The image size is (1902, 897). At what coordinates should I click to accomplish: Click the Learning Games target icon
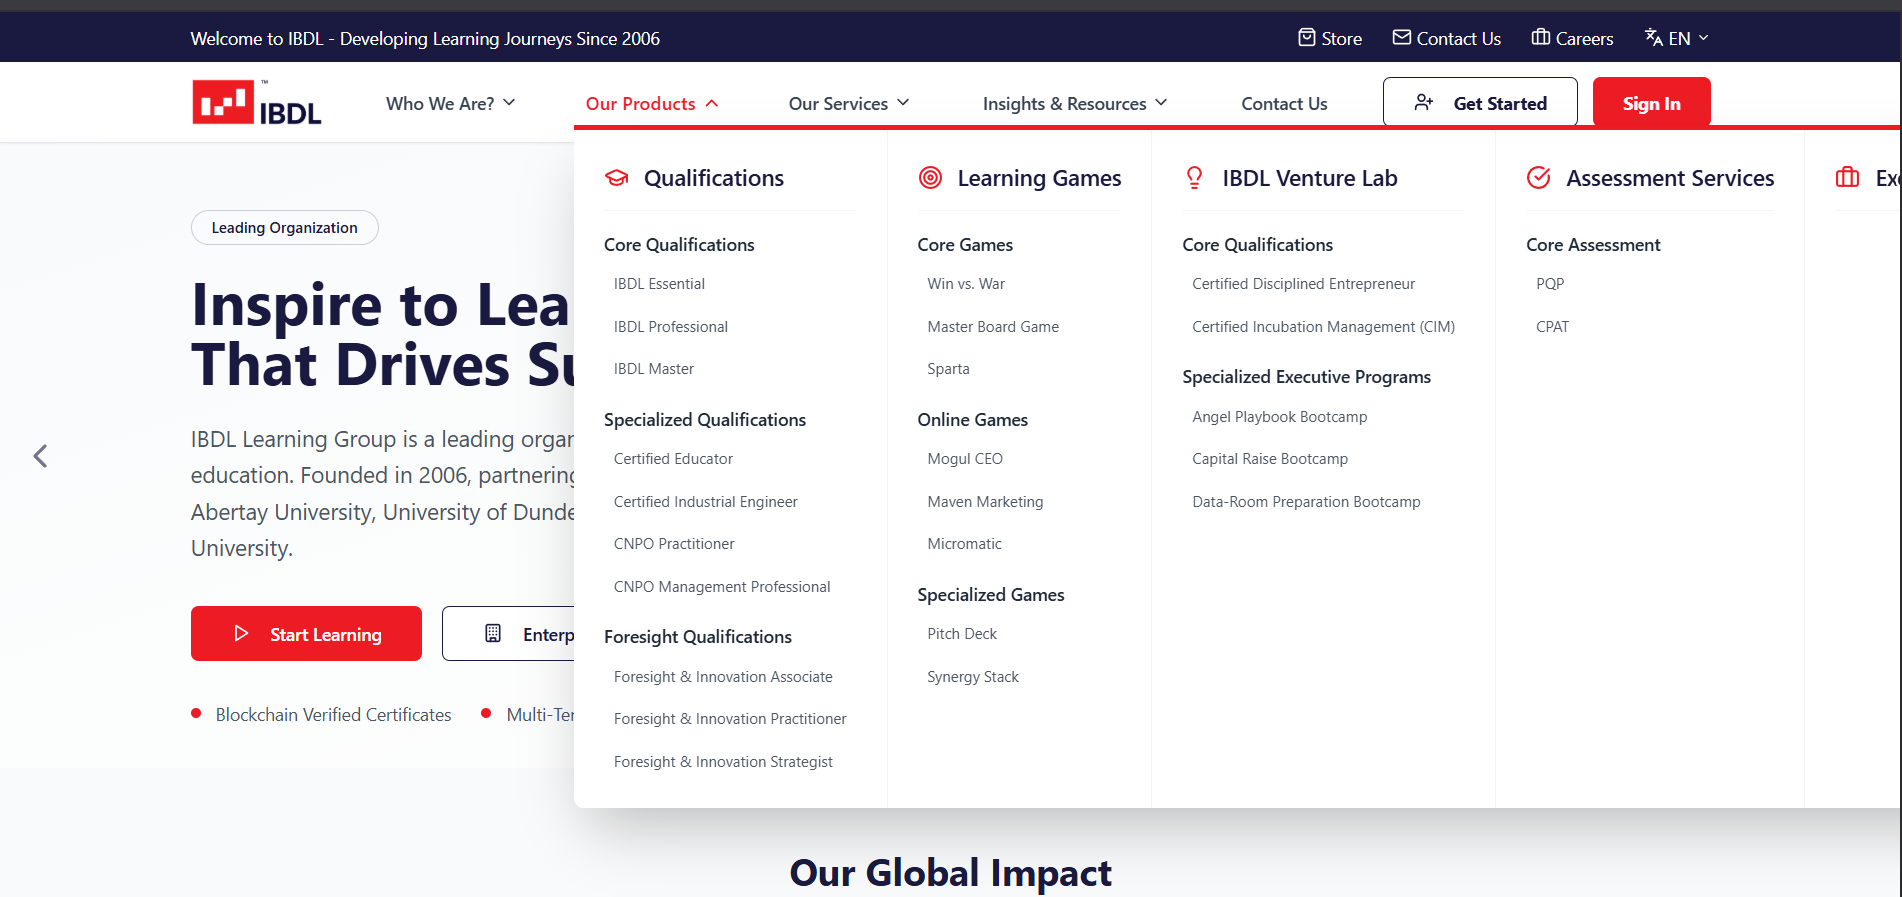pyautogui.click(x=930, y=178)
